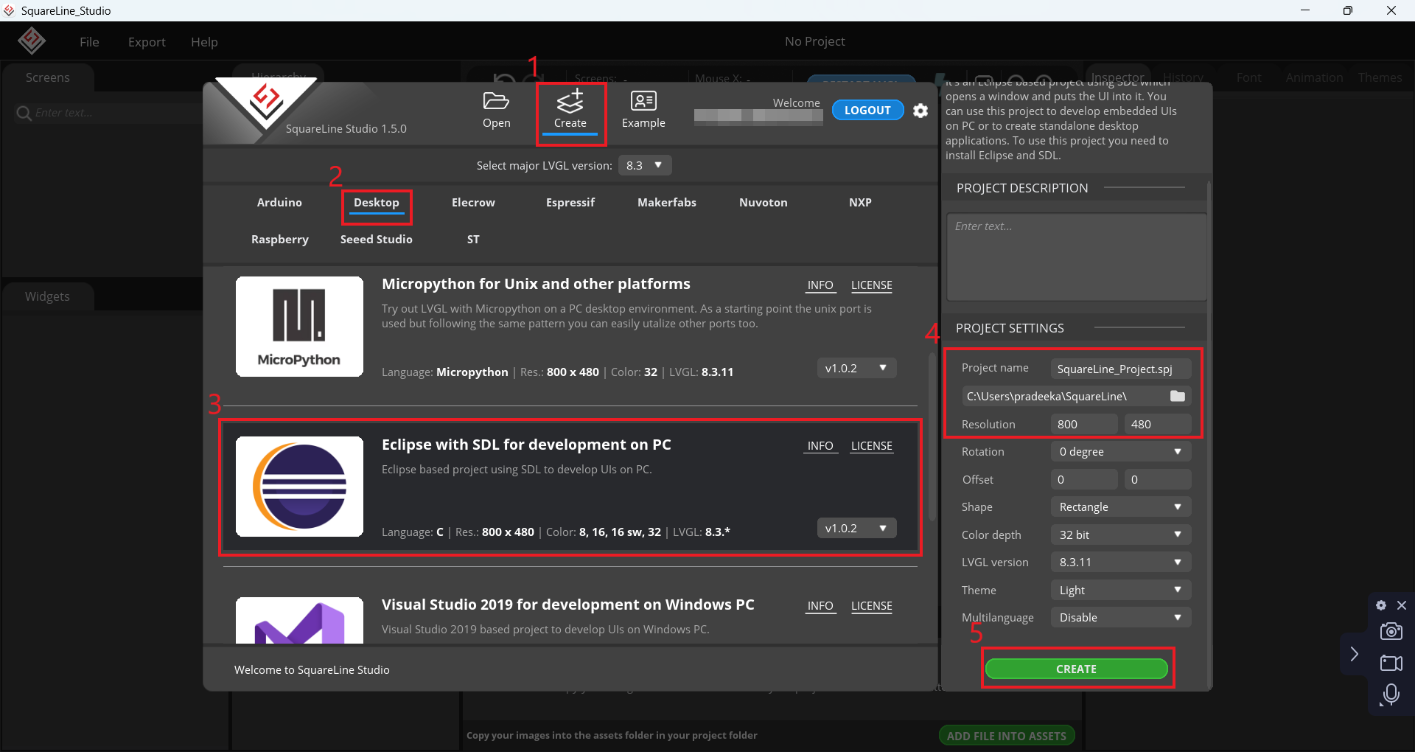Screen dimensions: 1415x752
Task: Open the Shape Rectangle dropdown
Action: pos(1121,507)
